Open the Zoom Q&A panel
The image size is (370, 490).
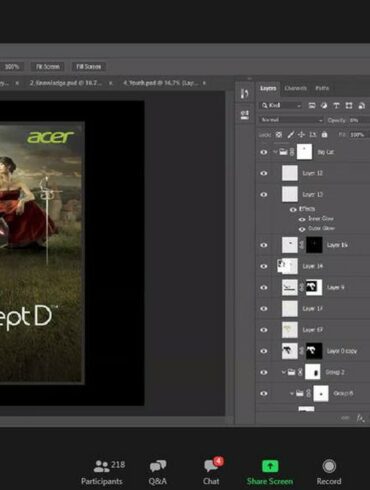click(158, 472)
